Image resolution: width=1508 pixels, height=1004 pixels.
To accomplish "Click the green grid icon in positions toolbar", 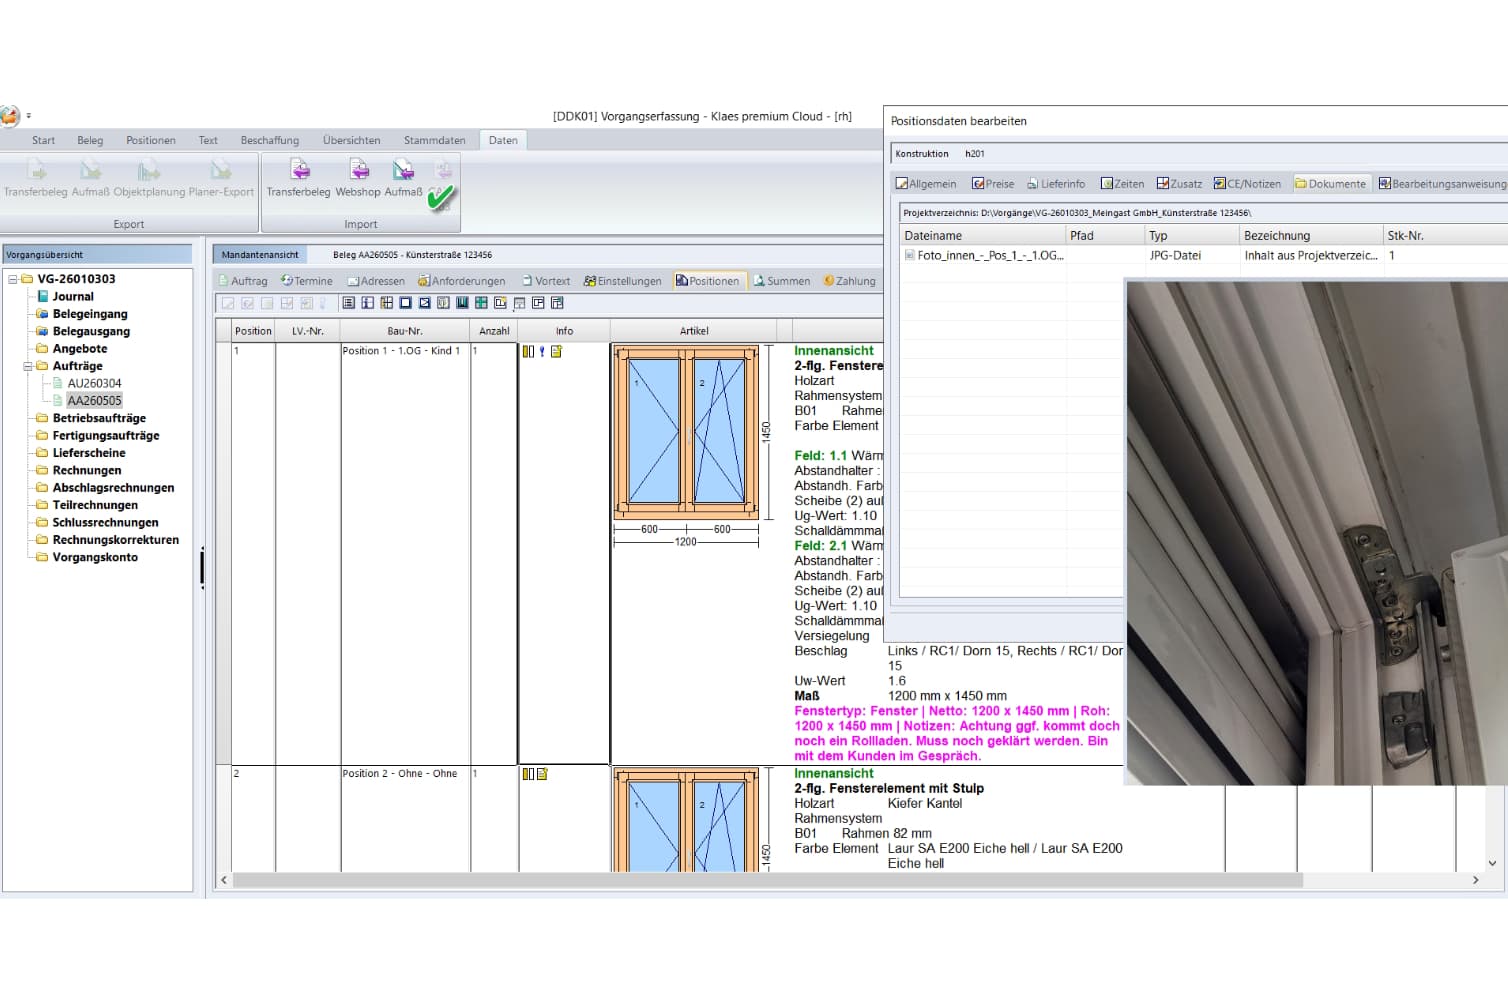I will tap(481, 303).
